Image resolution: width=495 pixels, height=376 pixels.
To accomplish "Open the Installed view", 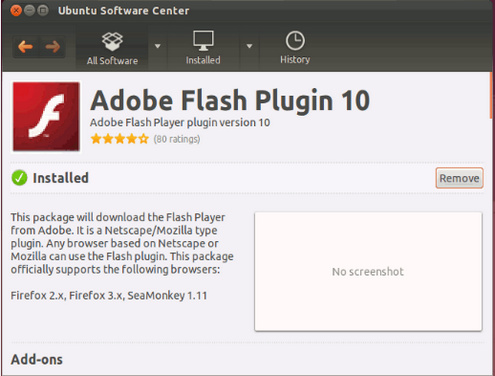I will [203, 48].
